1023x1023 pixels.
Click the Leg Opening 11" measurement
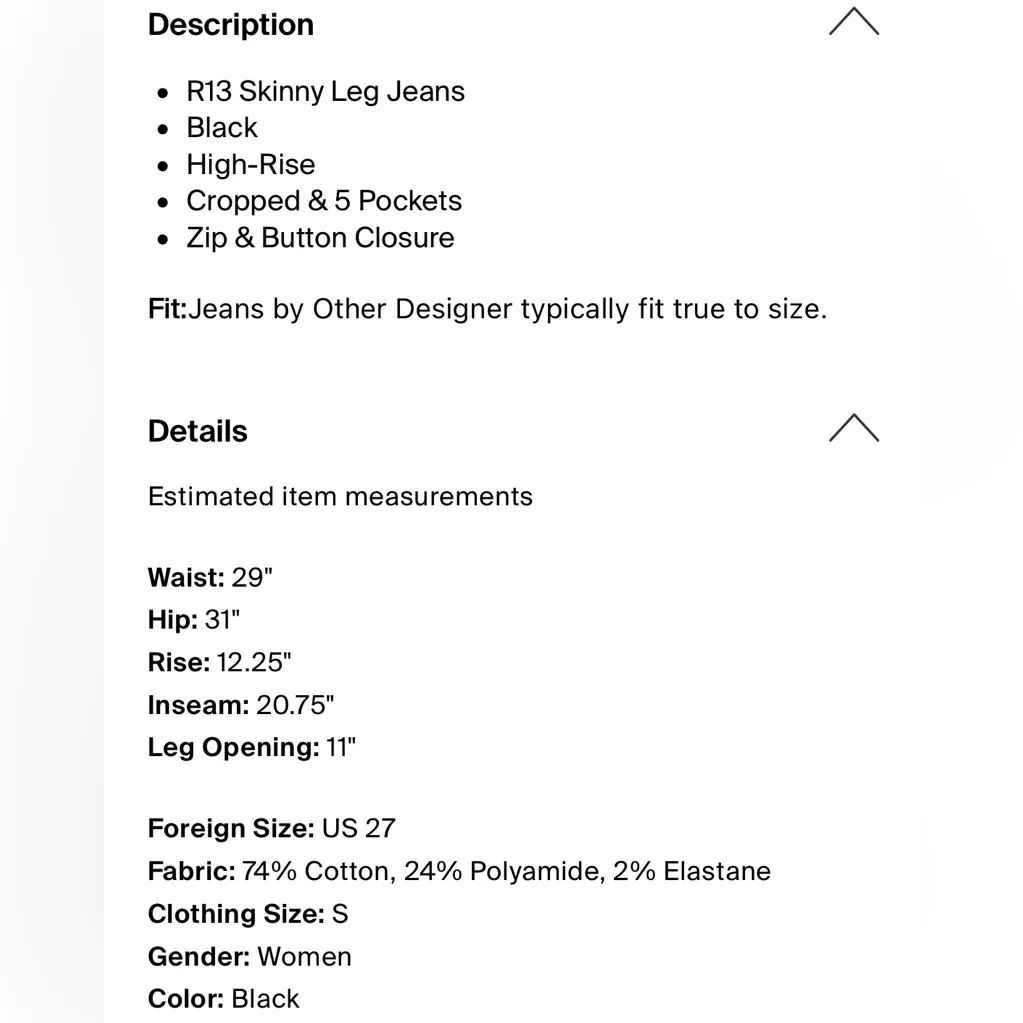coord(252,748)
